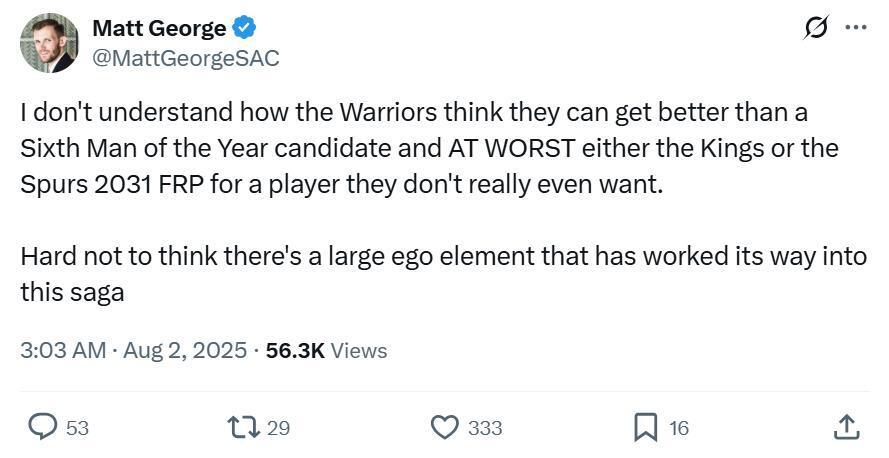Click the Grok slashed-circle icon

point(815,28)
